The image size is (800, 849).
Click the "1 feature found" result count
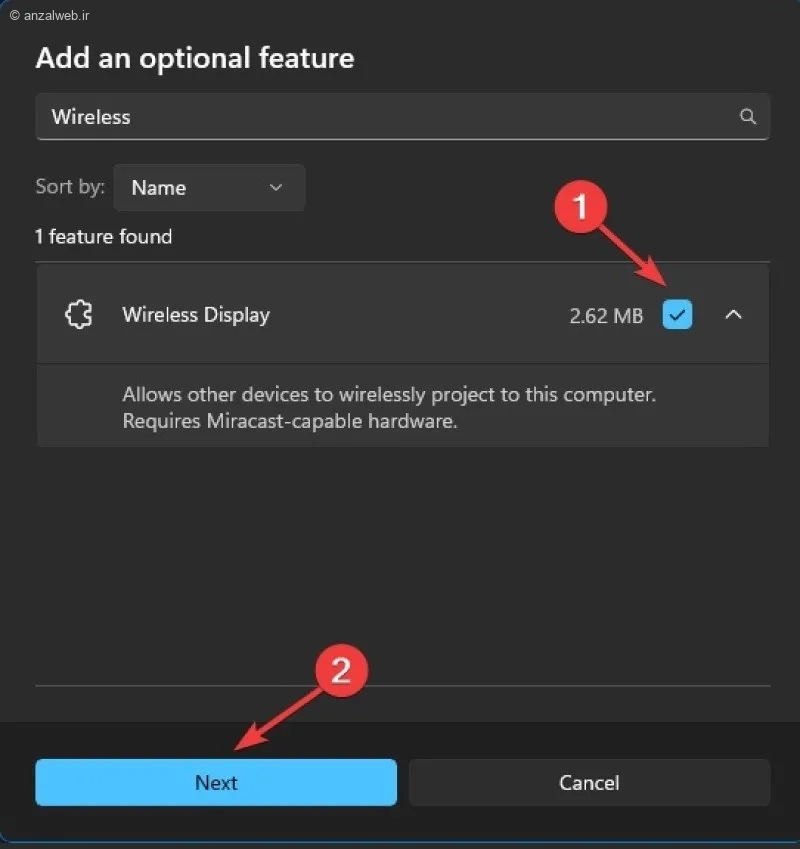(x=103, y=237)
